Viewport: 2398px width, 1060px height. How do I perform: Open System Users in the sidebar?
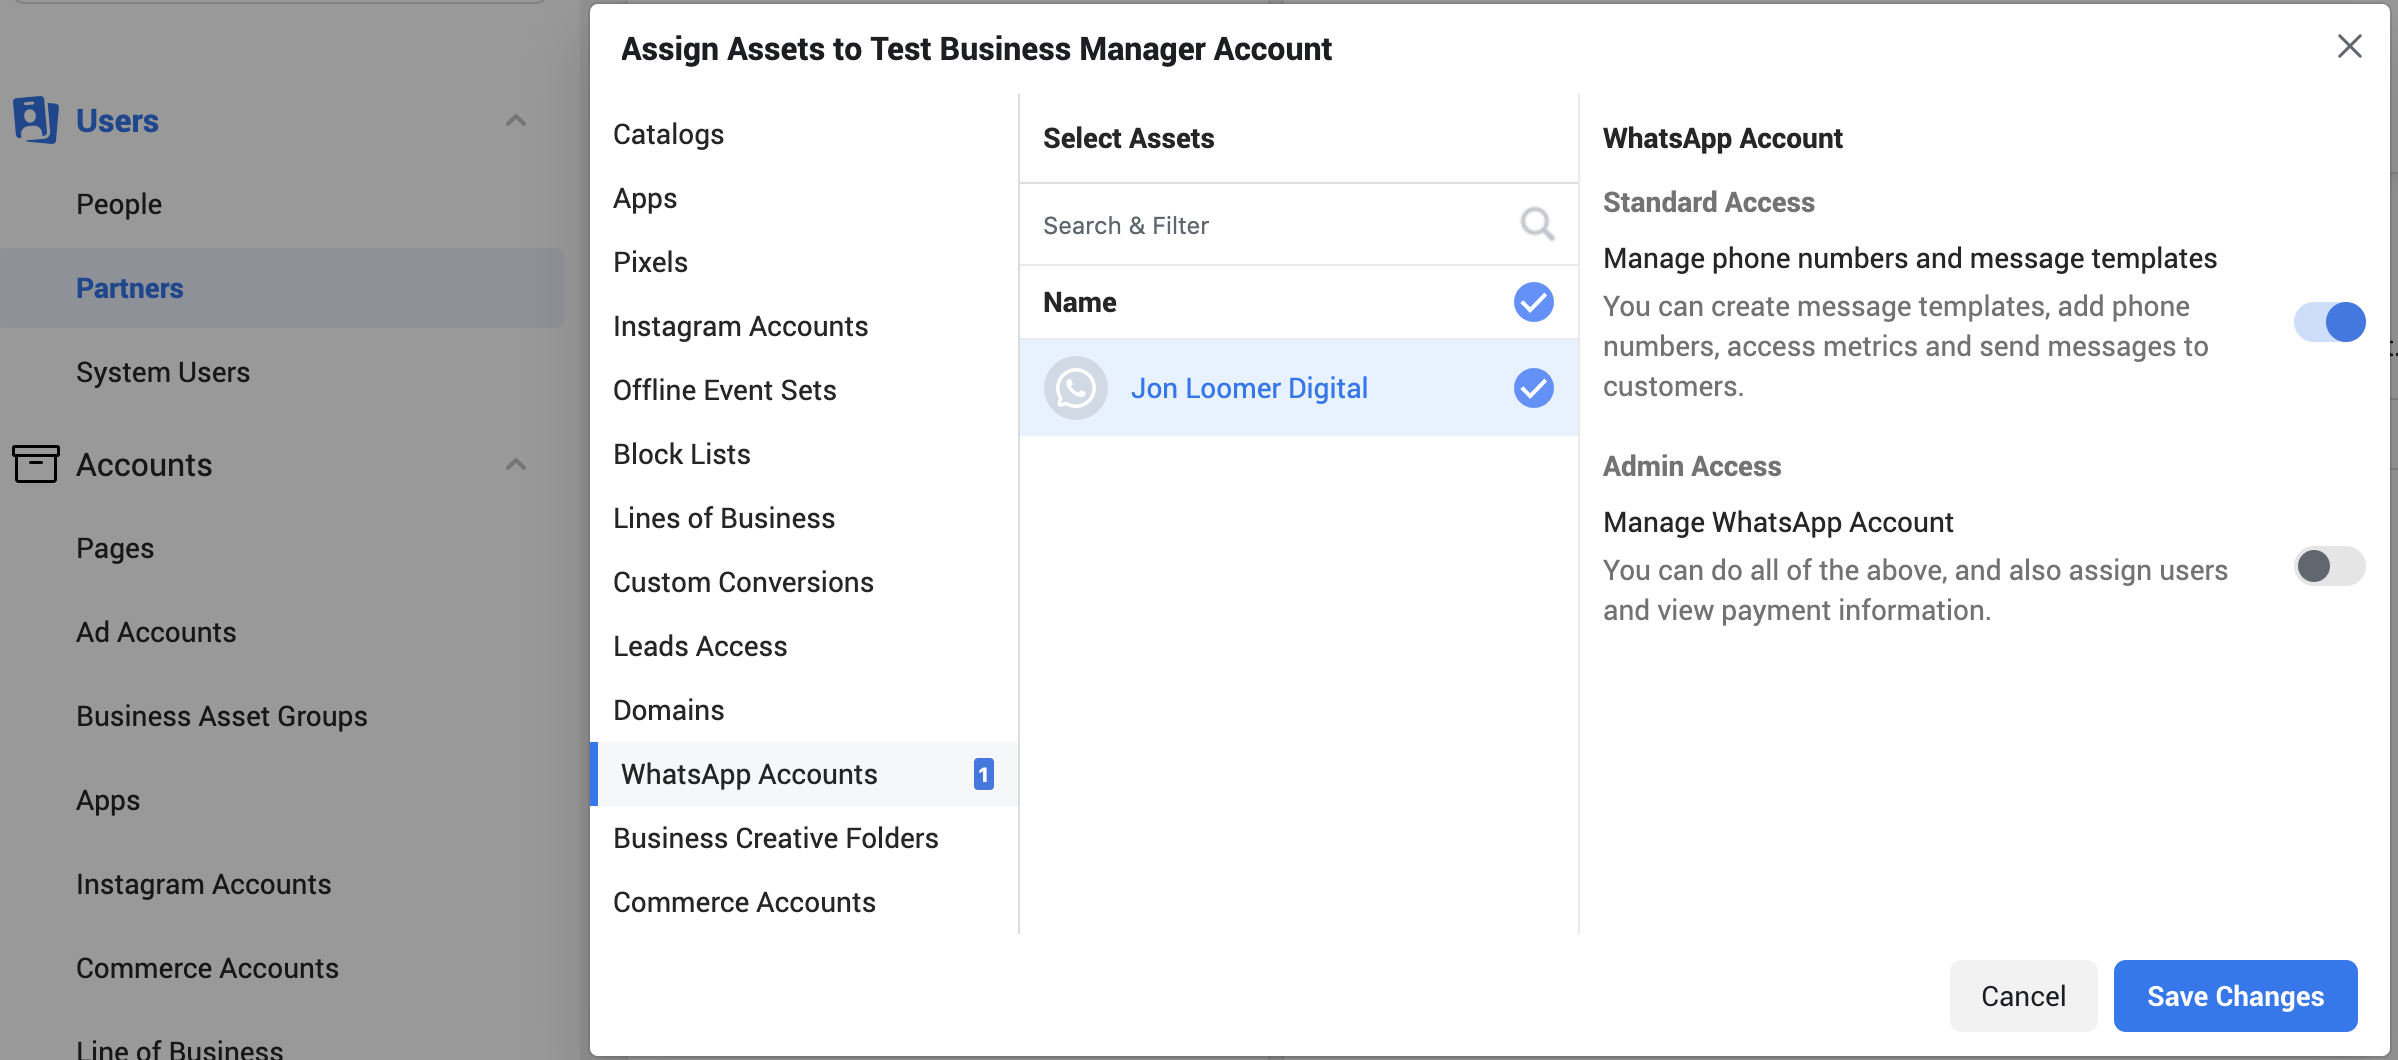click(x=163, y=372)
